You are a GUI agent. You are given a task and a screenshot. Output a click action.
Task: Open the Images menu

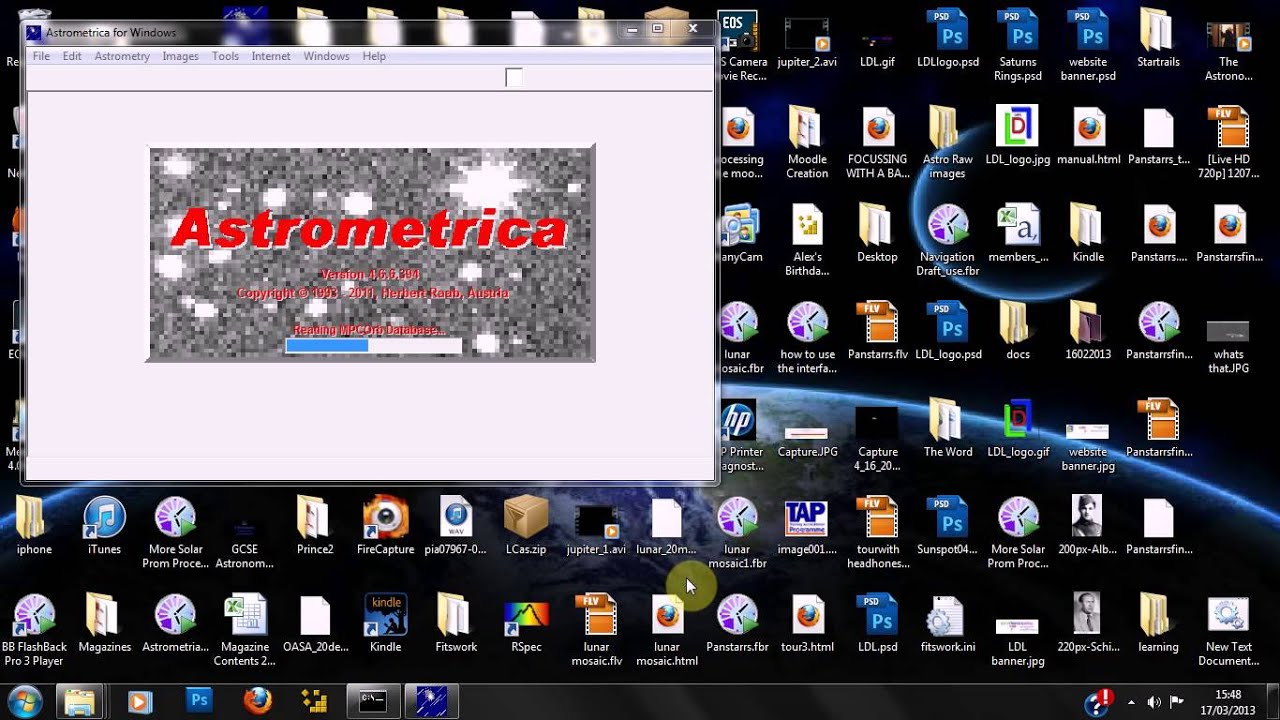point(181,56)
